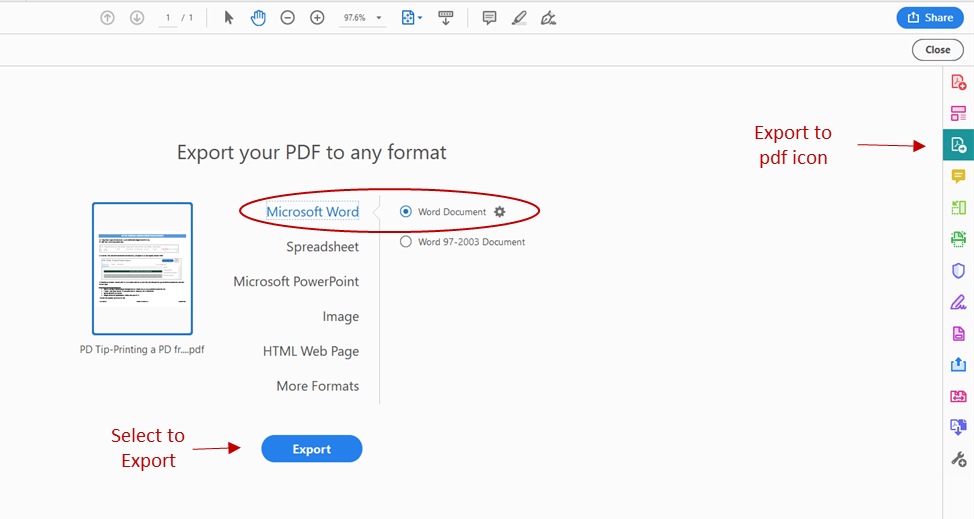Image resolution: width=974 pixels, height=519 pixels.
Task: Go to previous page with up arrow
Action: tap(107, 18)
